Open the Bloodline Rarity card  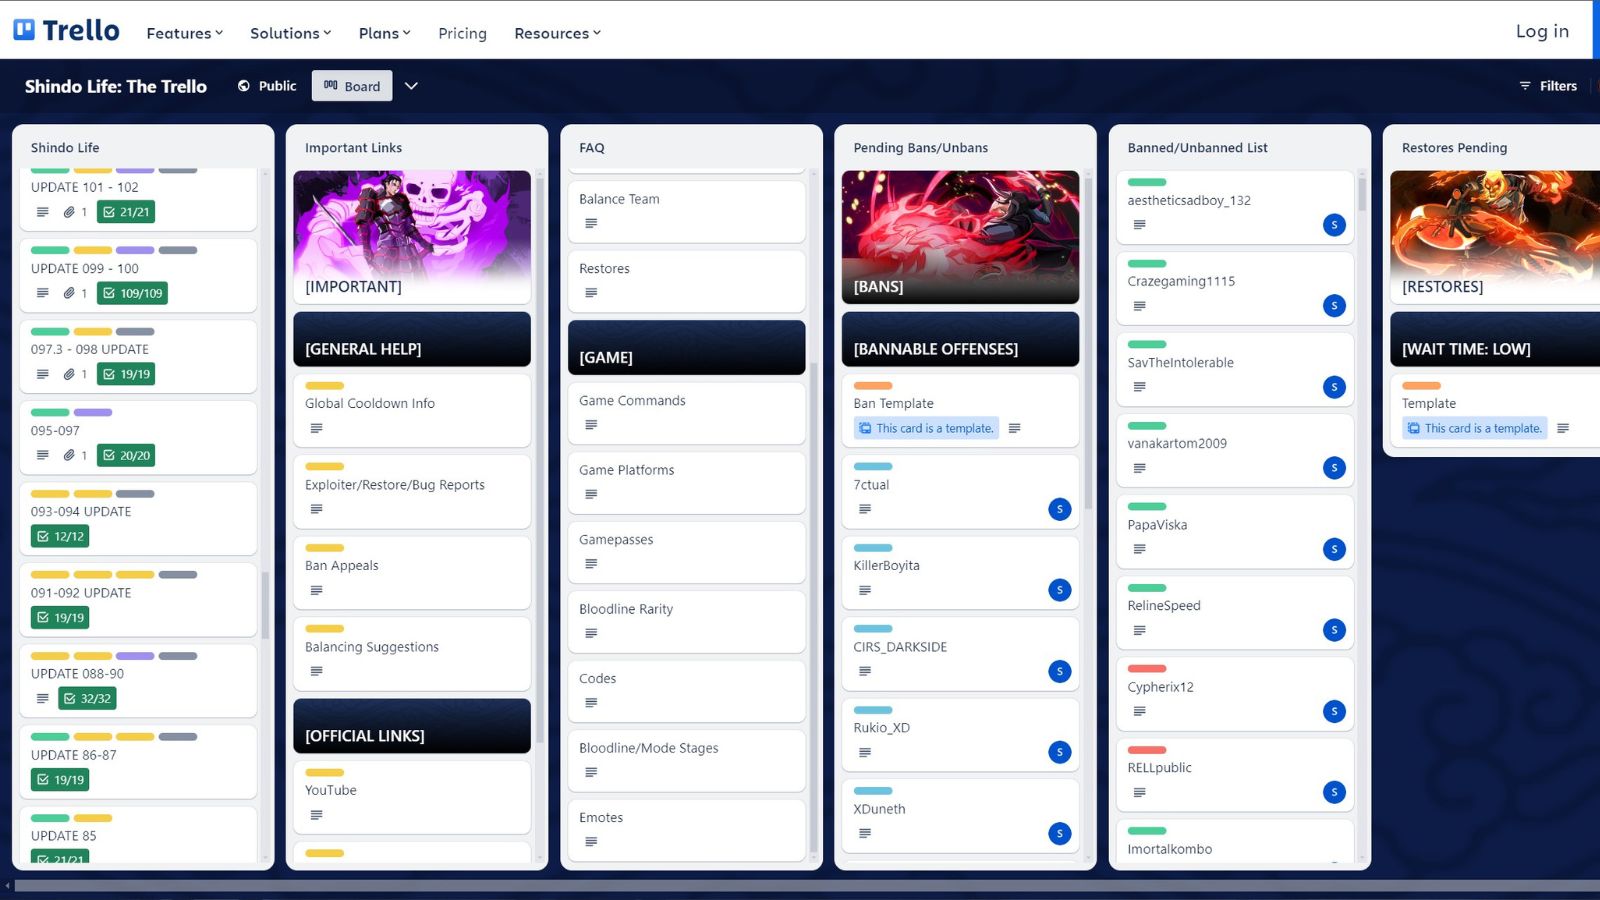click(686, 622)
